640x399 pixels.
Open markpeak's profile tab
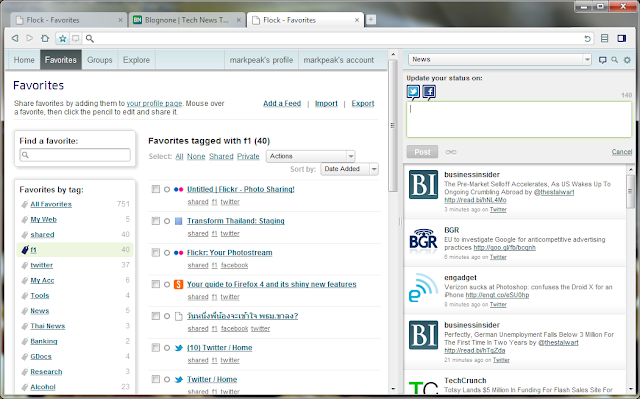(x=261, y=60)
